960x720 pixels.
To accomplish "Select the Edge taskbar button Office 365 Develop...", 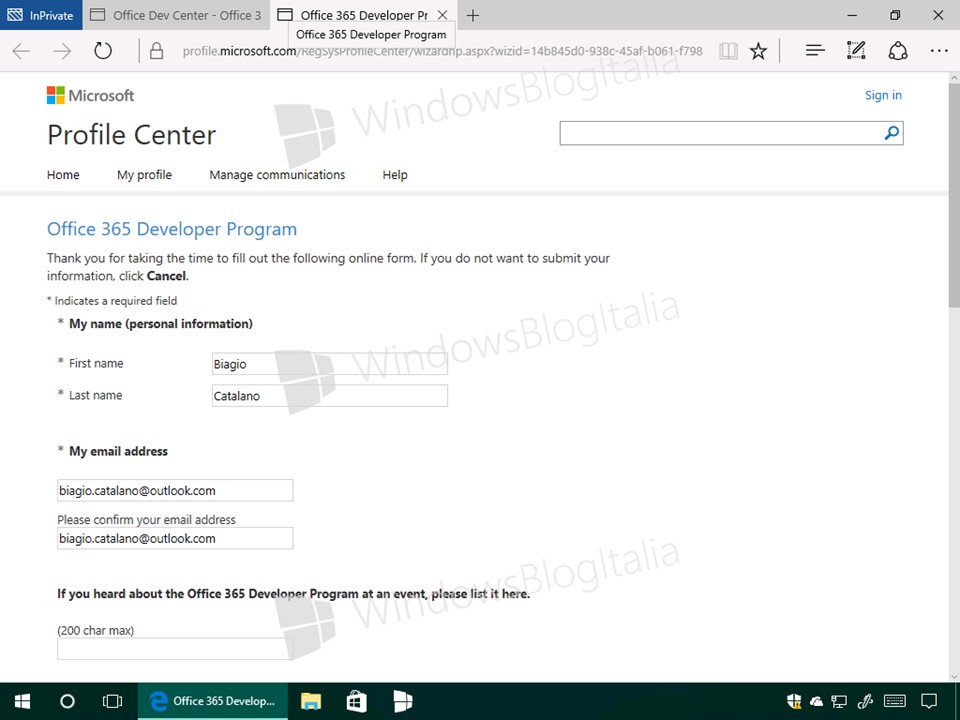I will (x=212, y=701).
